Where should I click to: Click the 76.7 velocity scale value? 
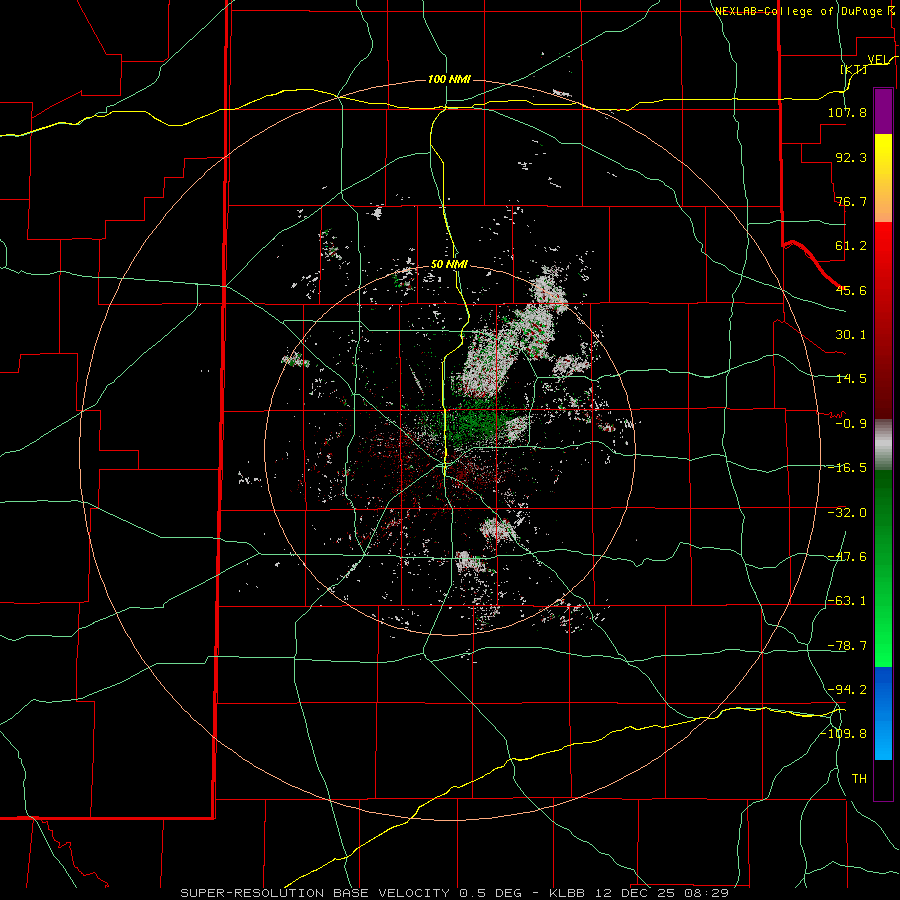coord(851,201)
